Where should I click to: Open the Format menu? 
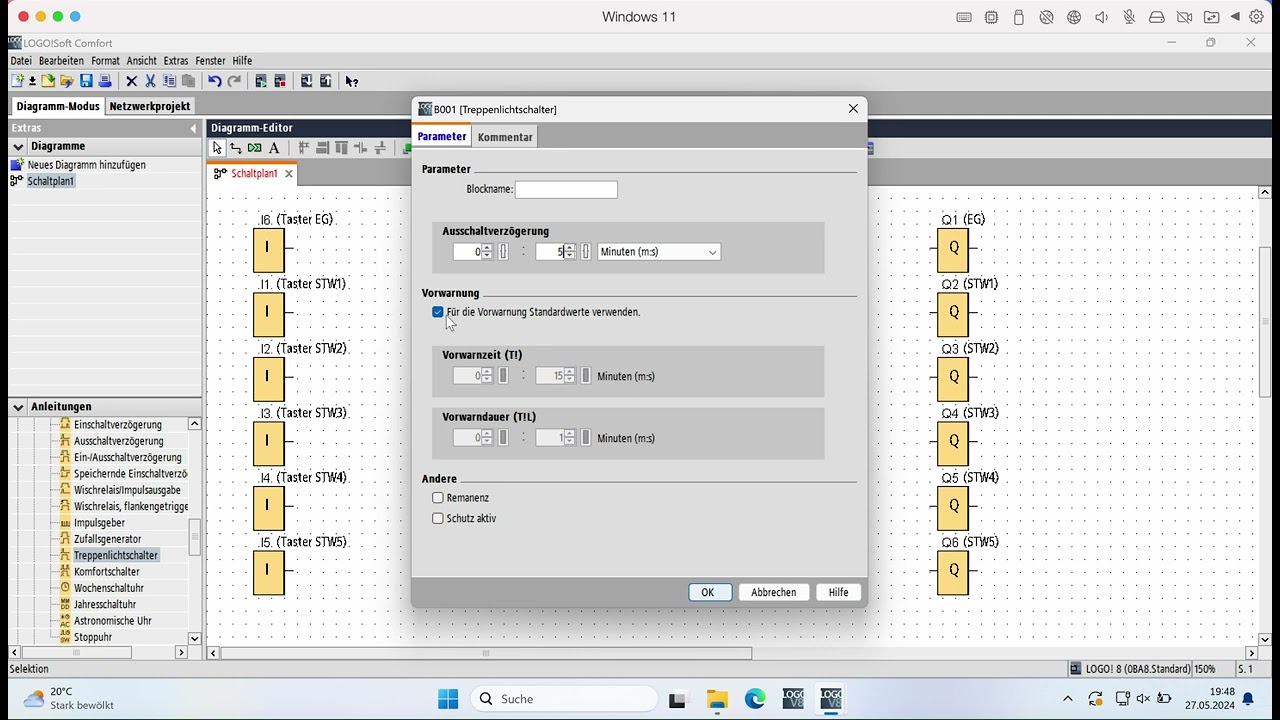(x=105, y=61)
